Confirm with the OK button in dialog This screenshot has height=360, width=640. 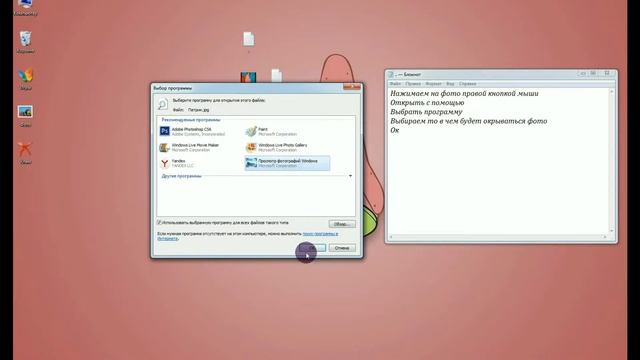point(313,248)
